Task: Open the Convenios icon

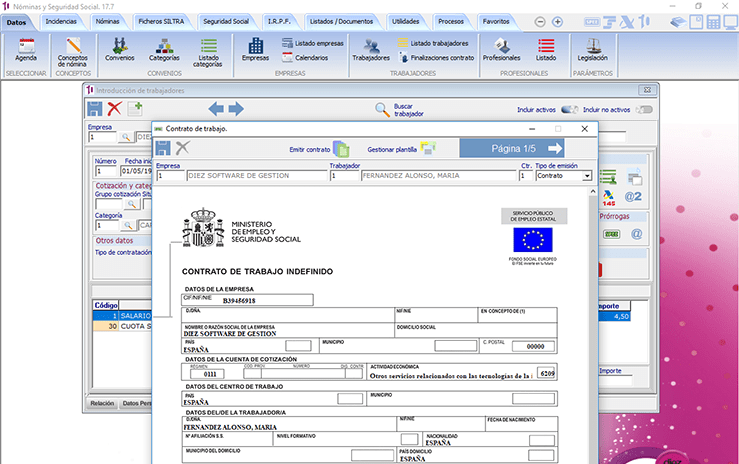Action: pyautogui.click(x=120, y=46)
